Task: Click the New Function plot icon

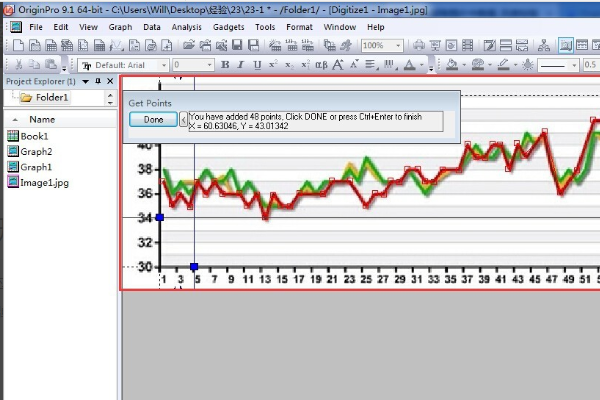Action: pyautogui.click(x=116, y=45)
